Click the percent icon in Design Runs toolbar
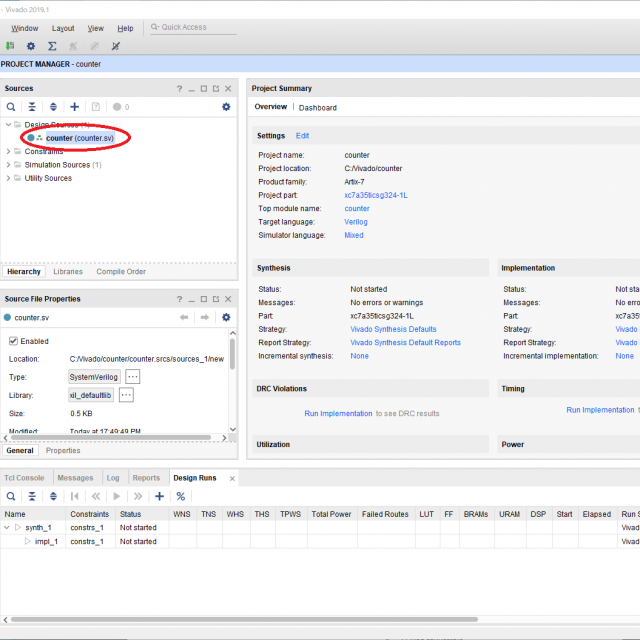 [181, 496]
